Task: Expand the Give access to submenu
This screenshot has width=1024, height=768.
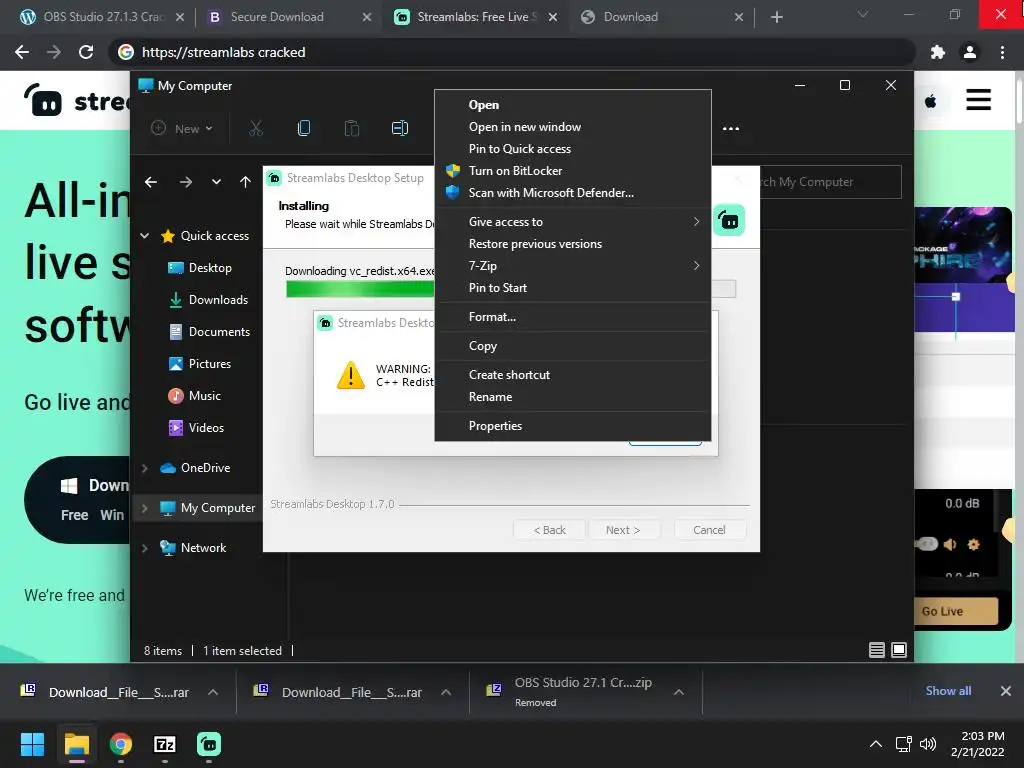Action: (x=573, y=222)
